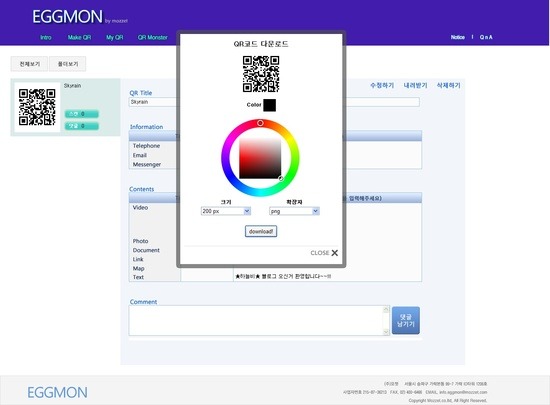Click the green comment count badge
The image size is (550, 405).
(82, 126)
